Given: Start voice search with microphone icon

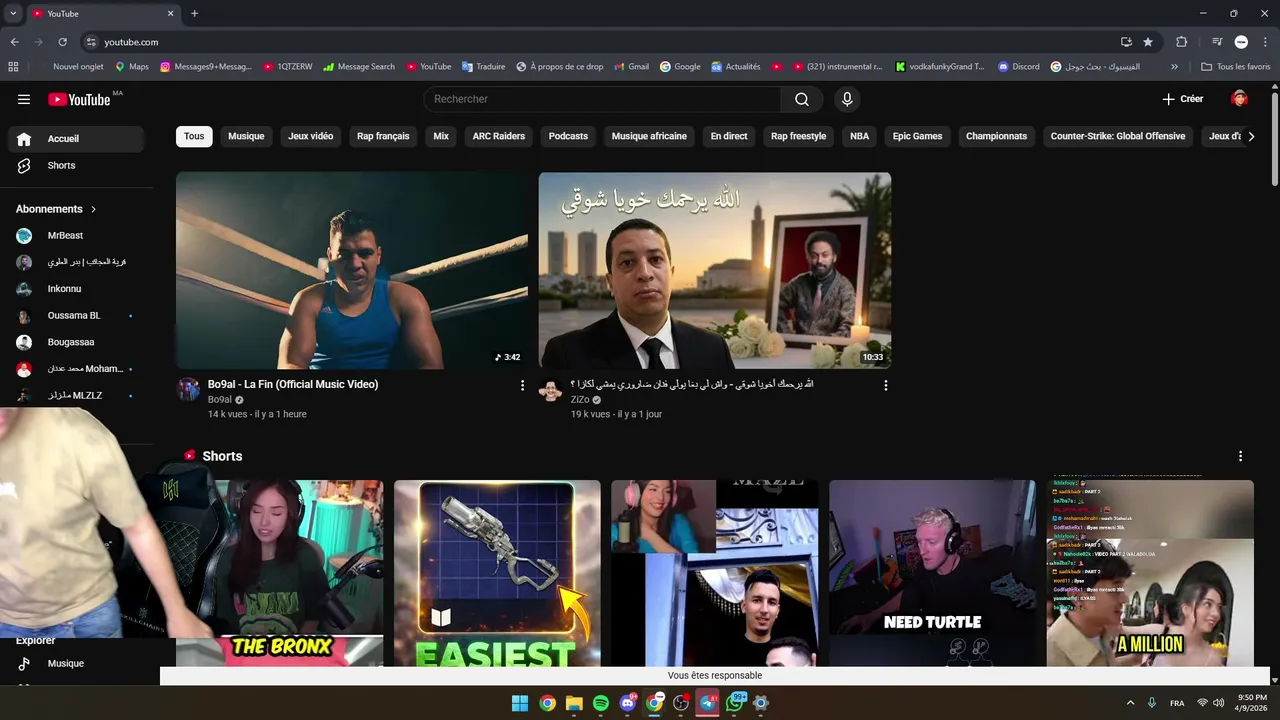Looking at the screenshot, I should [847, 99].
